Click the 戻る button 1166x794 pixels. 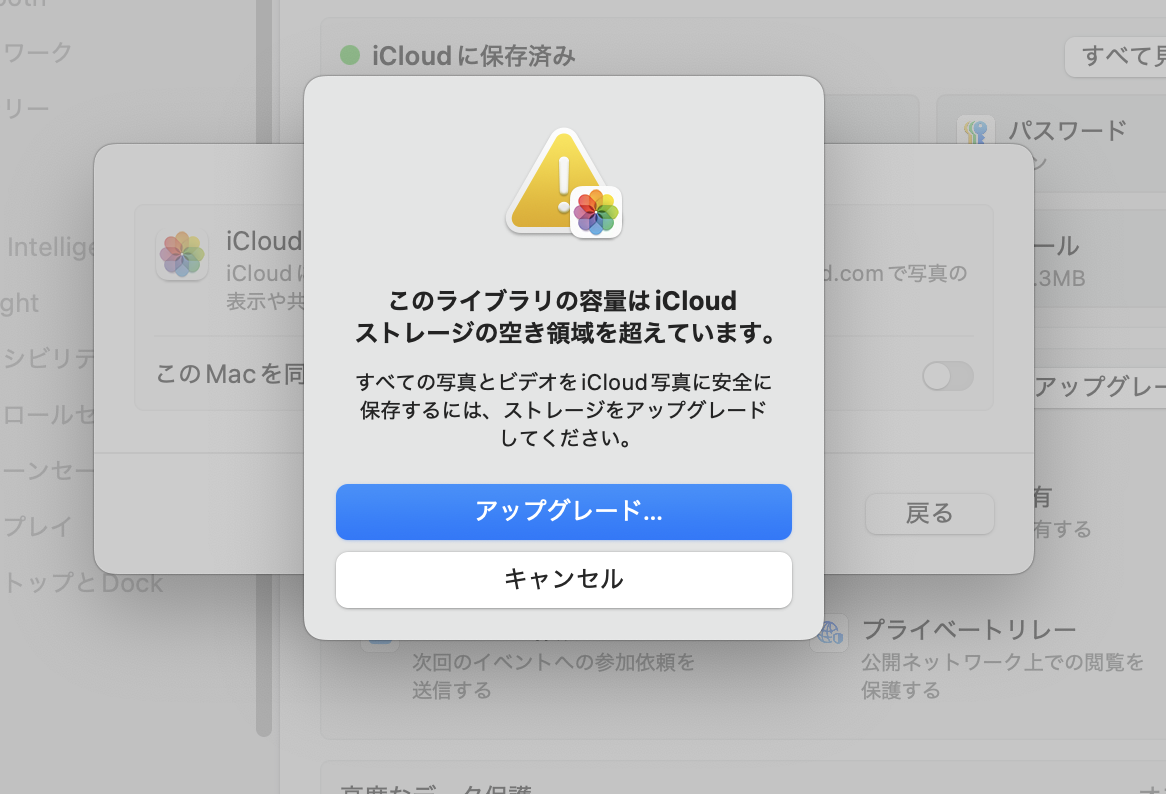pos(929,513)
